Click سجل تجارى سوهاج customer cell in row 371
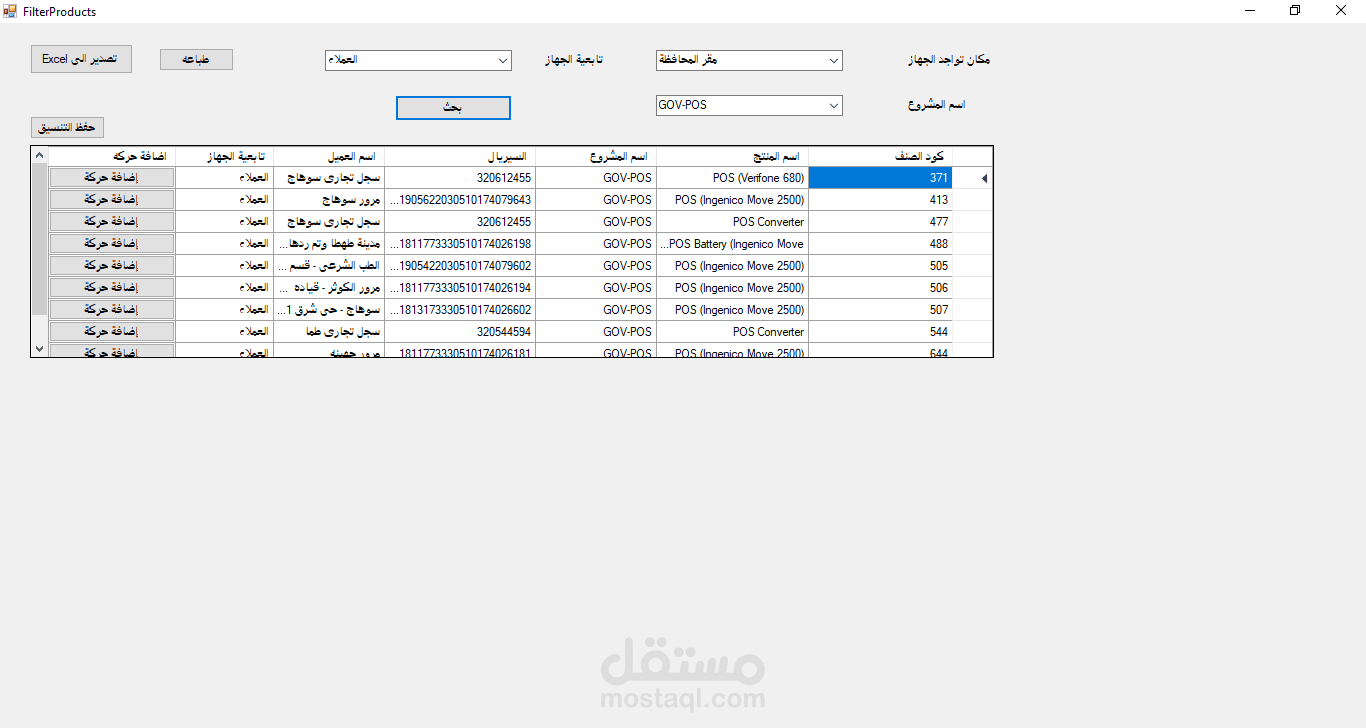This screenshot has height=728, width=1366. point(329,178)
